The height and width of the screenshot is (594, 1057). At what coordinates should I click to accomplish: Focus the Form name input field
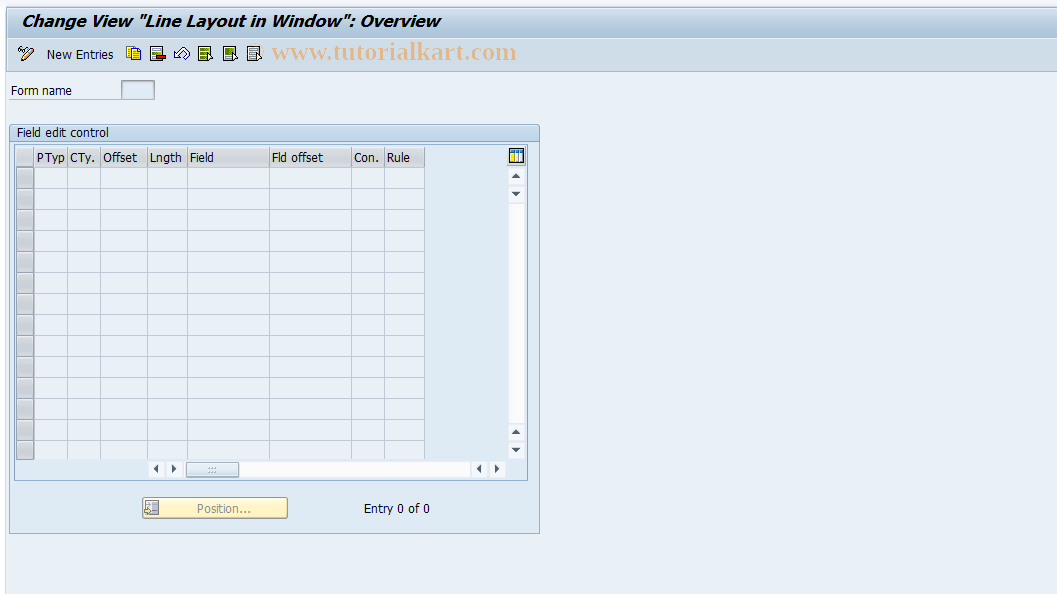(x=138, y=90)
